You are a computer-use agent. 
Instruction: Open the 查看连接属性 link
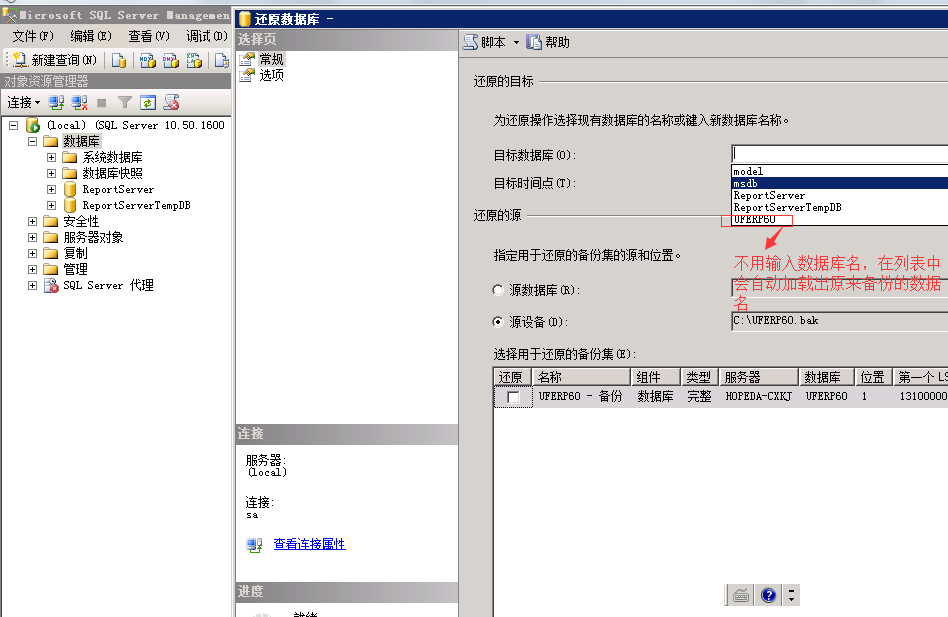(x=310, y=544)
